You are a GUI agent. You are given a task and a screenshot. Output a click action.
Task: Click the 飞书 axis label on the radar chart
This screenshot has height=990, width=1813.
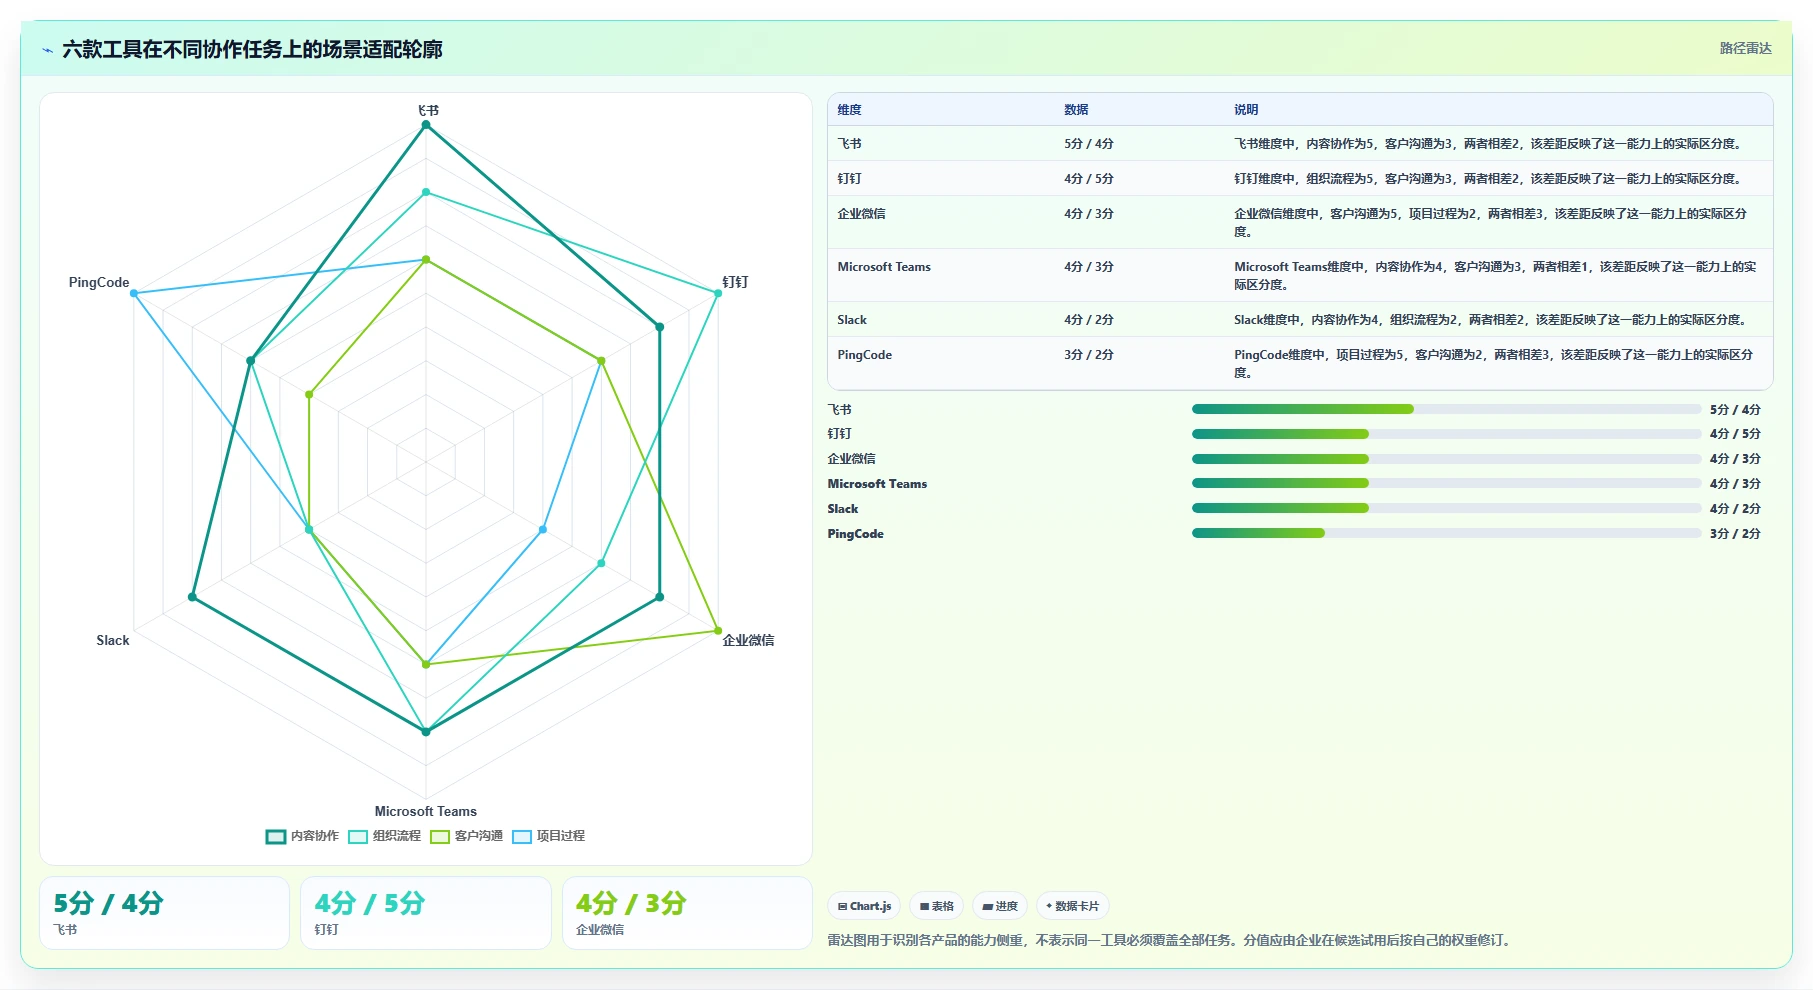point(428,110)
